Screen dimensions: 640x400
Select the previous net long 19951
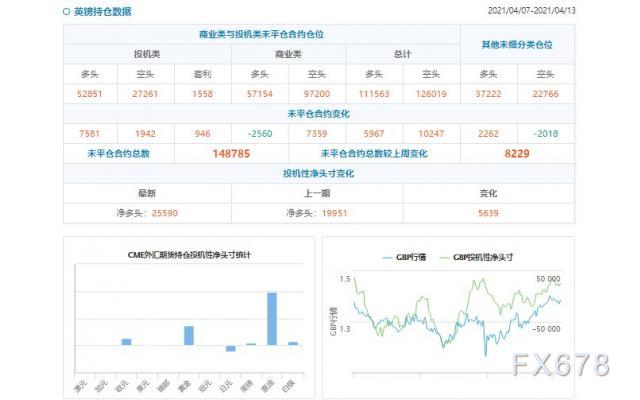334,213
